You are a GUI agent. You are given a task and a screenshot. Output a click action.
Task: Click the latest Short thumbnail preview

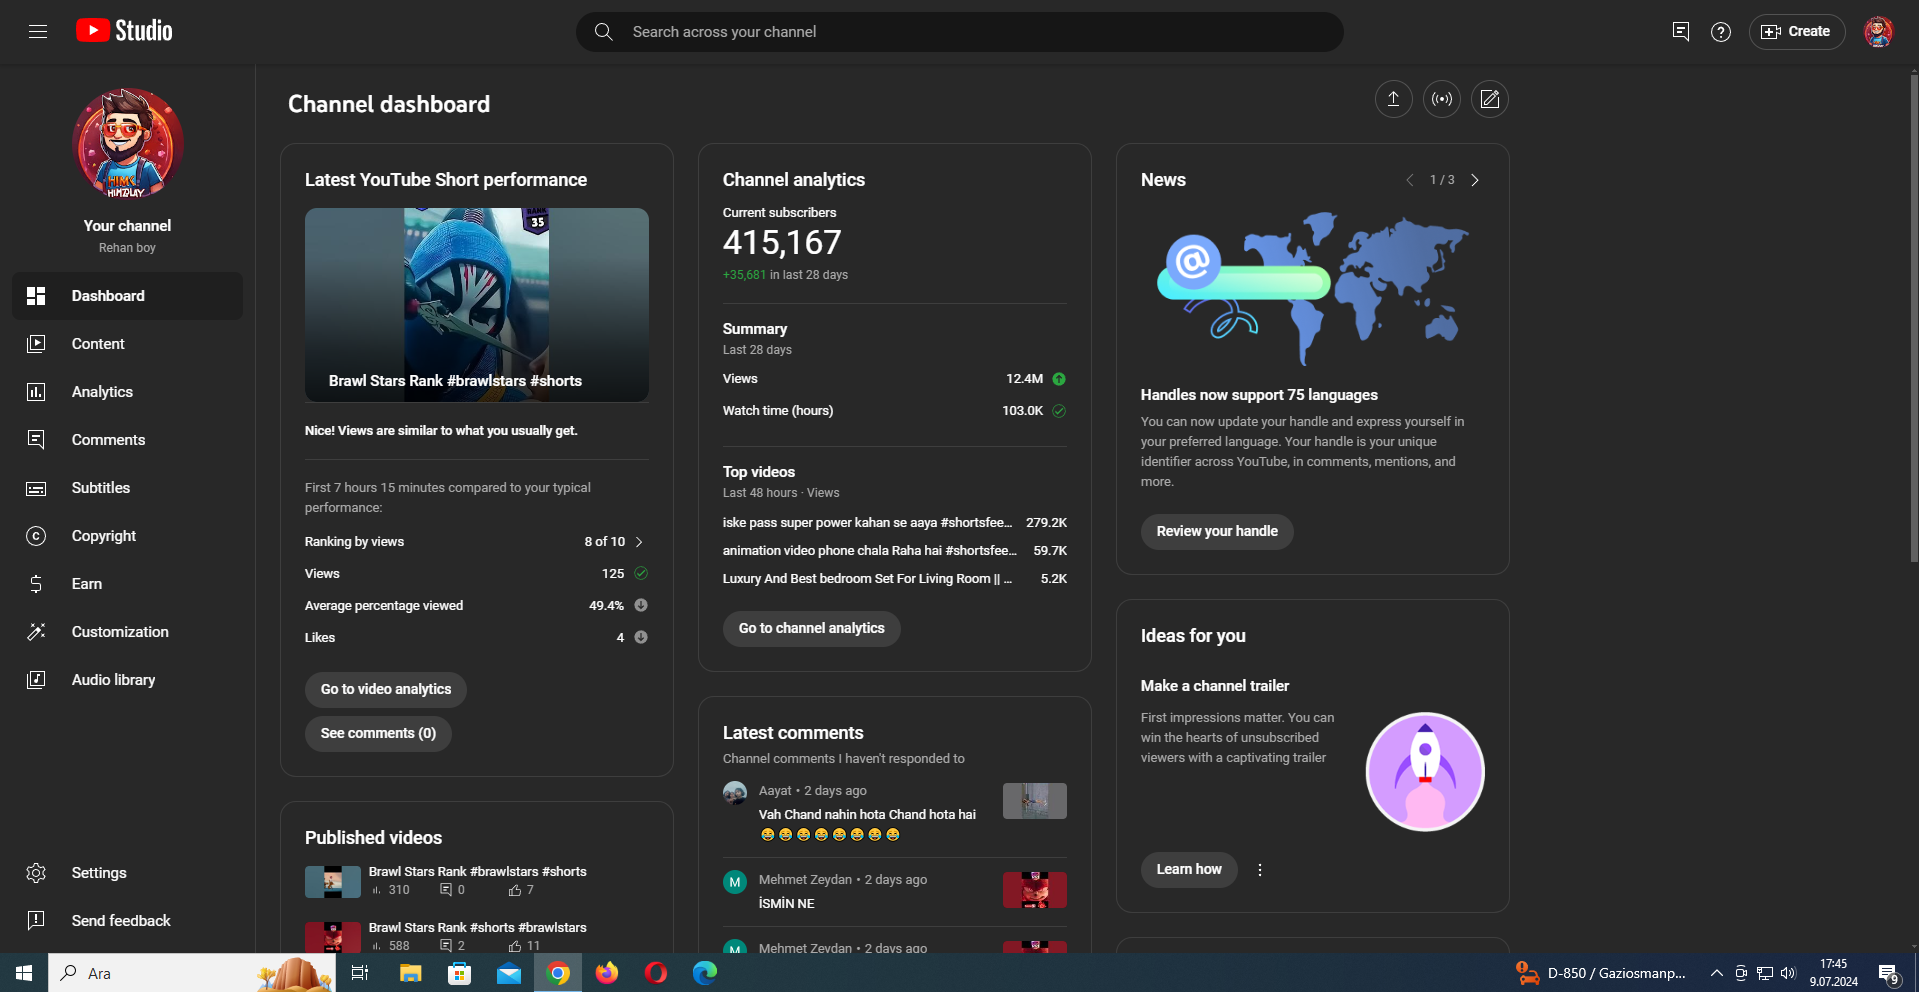pos(477,305)
